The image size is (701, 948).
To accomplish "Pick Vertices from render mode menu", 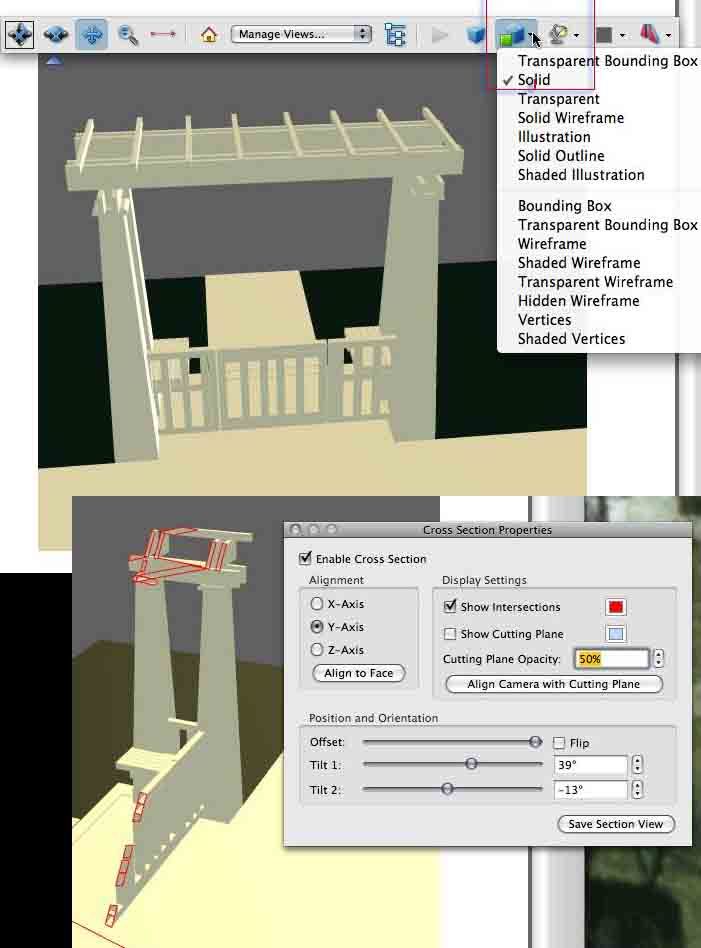I will tap(544, 320).
